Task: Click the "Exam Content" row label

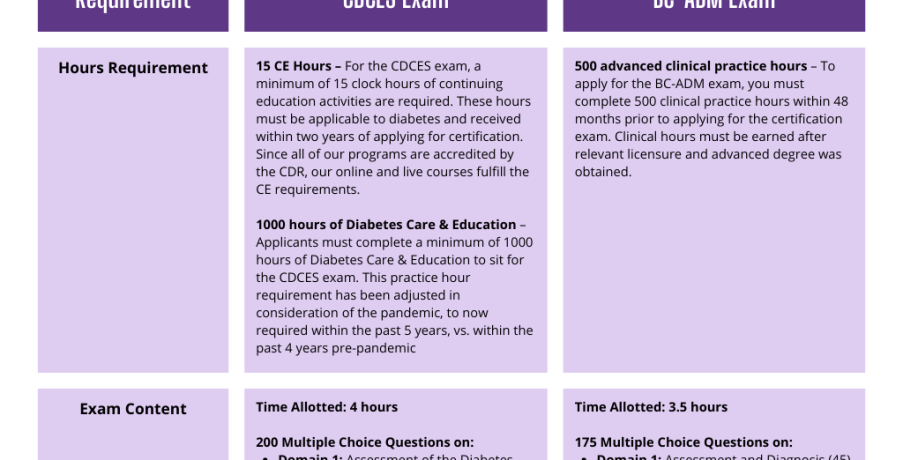Action: click(x=133, y=409)
